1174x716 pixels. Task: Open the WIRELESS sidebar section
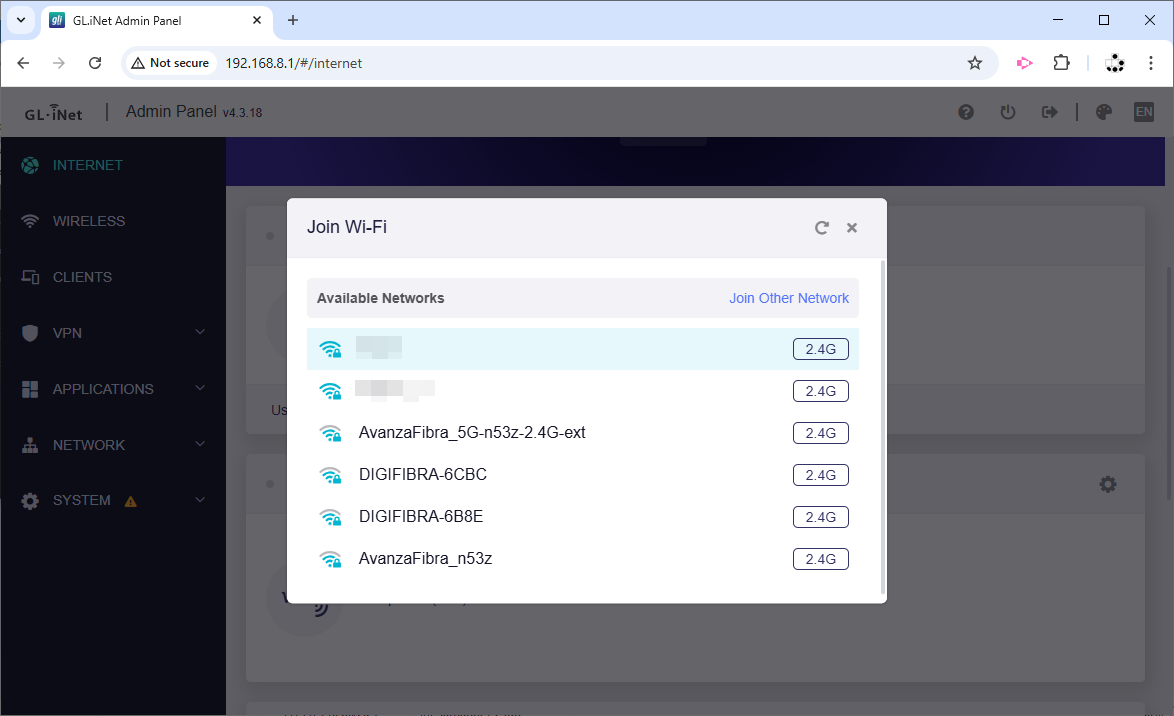tap(89, 221)
